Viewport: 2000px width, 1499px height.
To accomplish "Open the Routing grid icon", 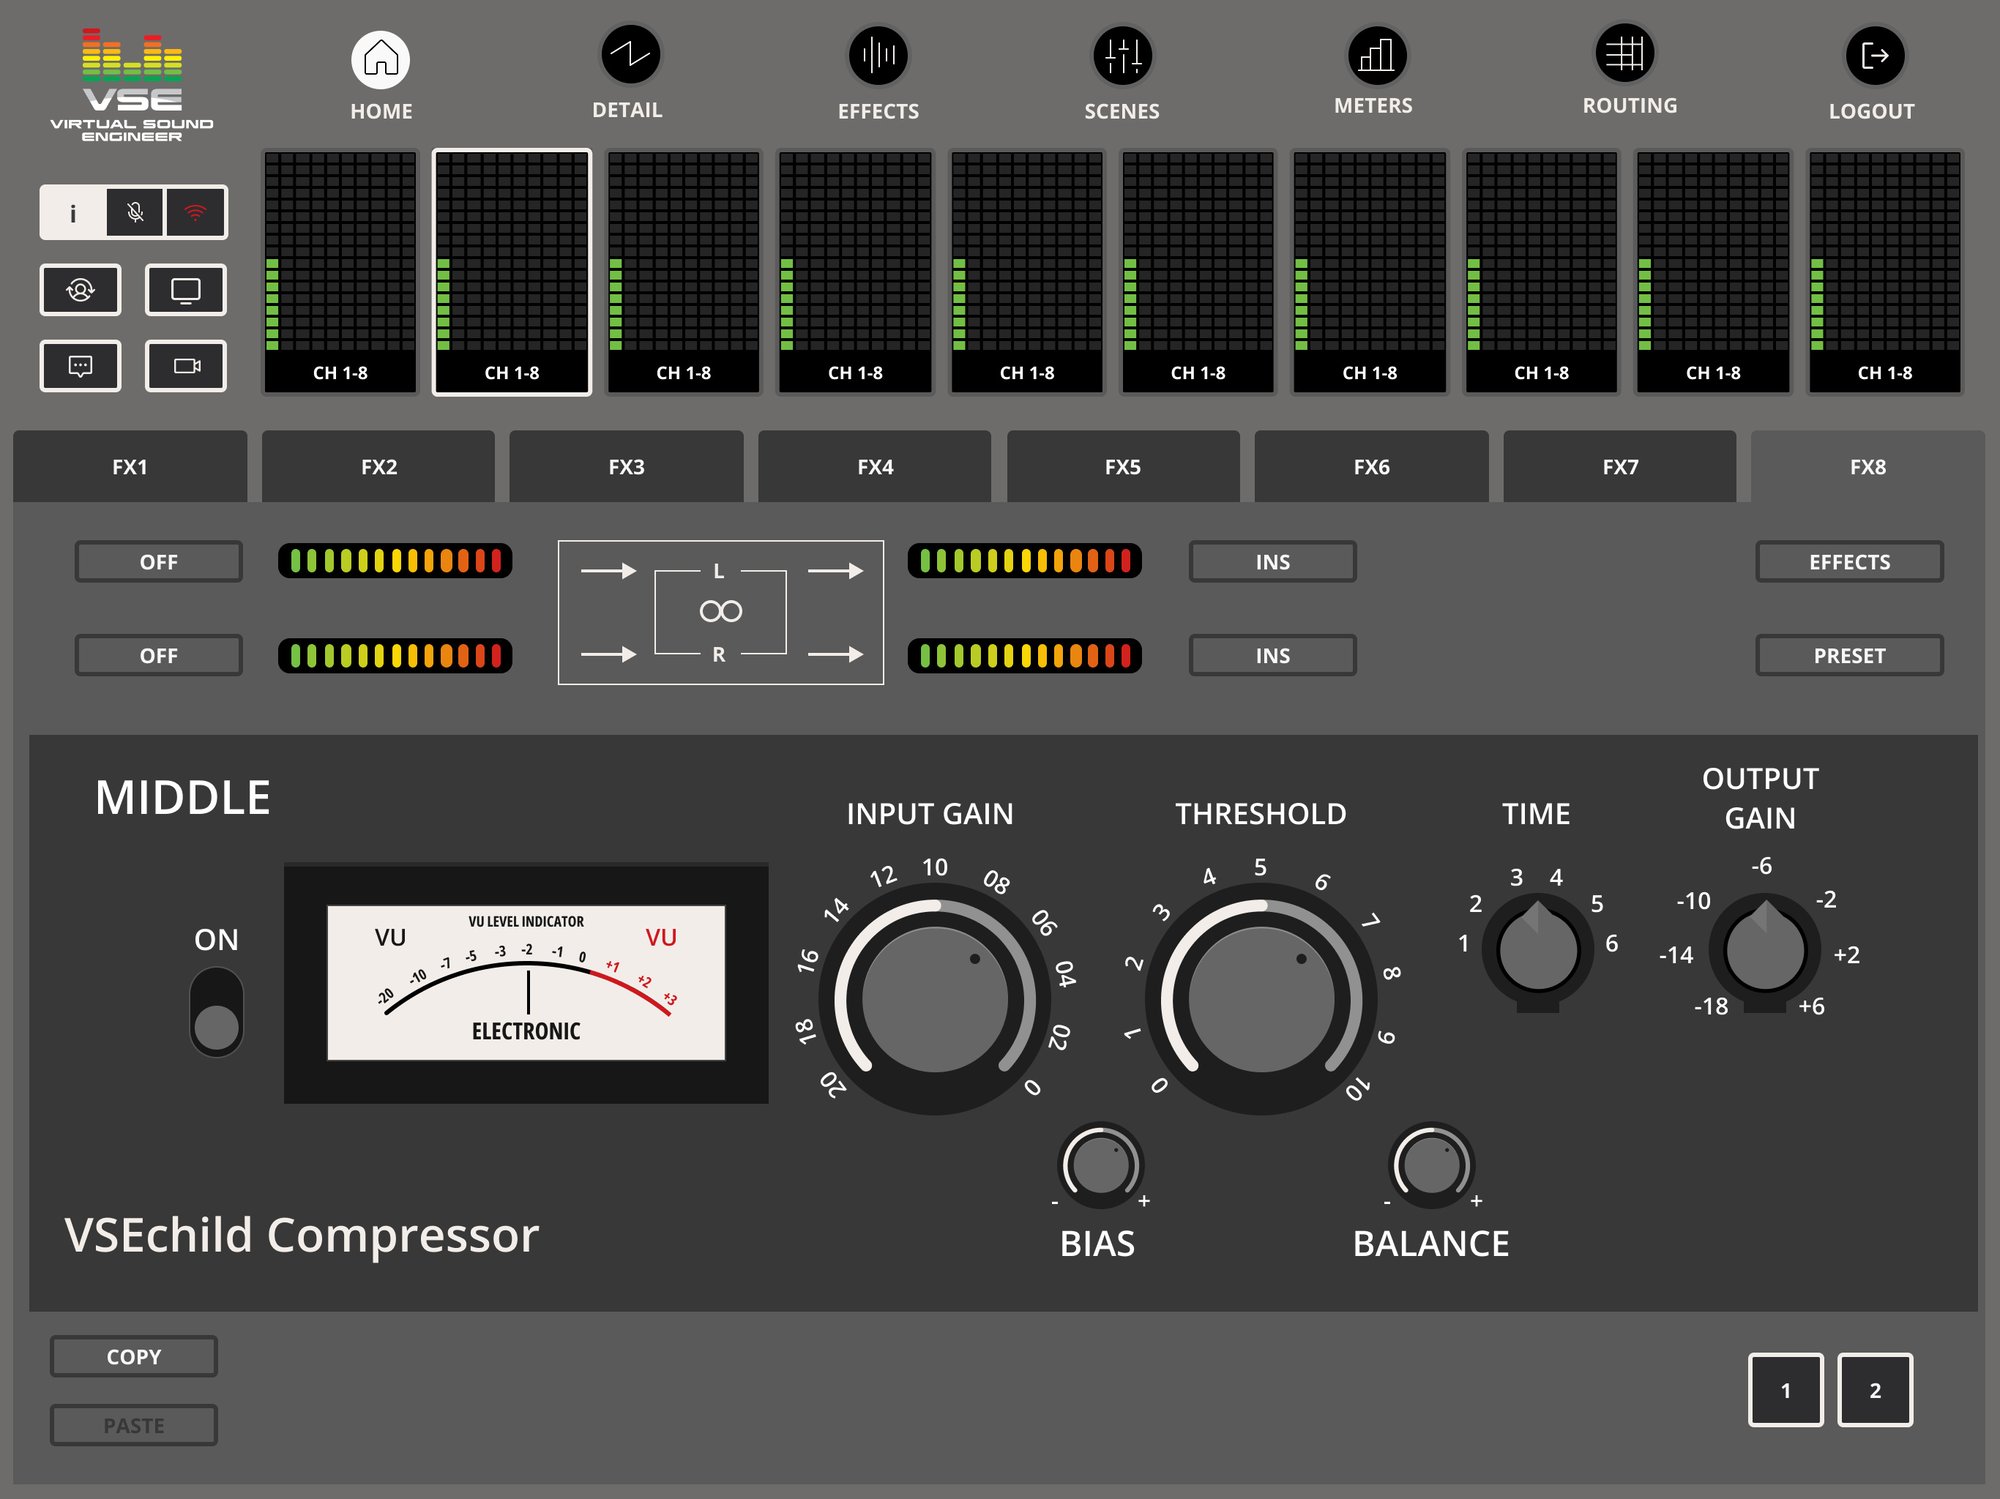I will pos(1624,53).
